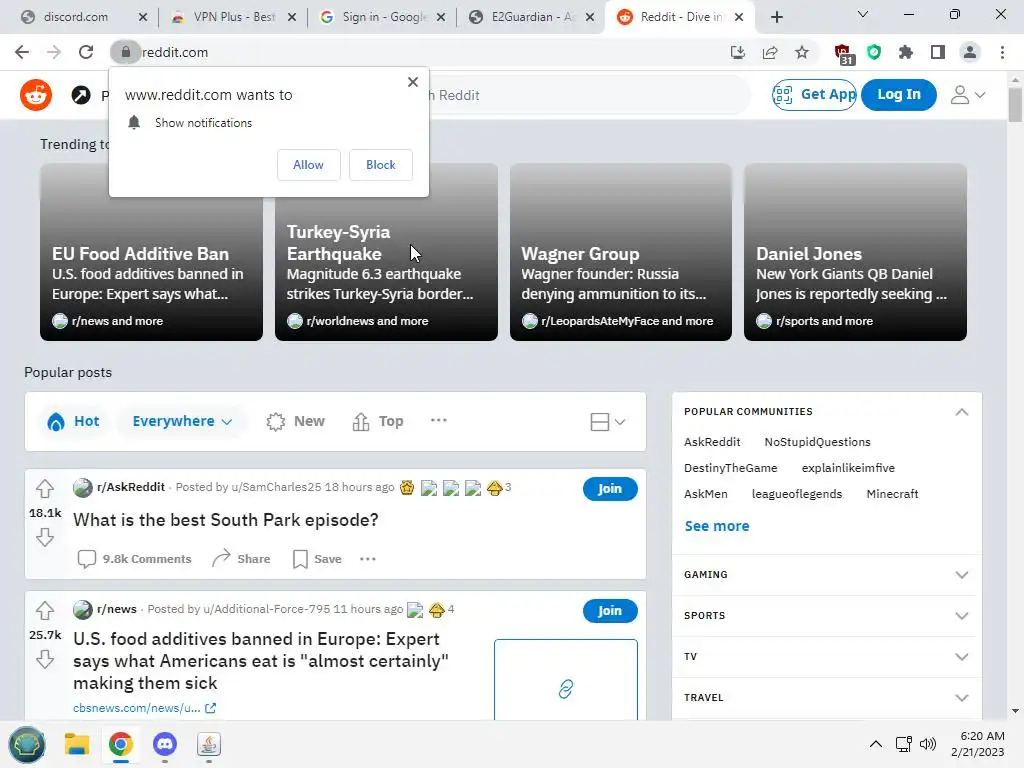Open the user account dropdown

(x=968, y=95)
